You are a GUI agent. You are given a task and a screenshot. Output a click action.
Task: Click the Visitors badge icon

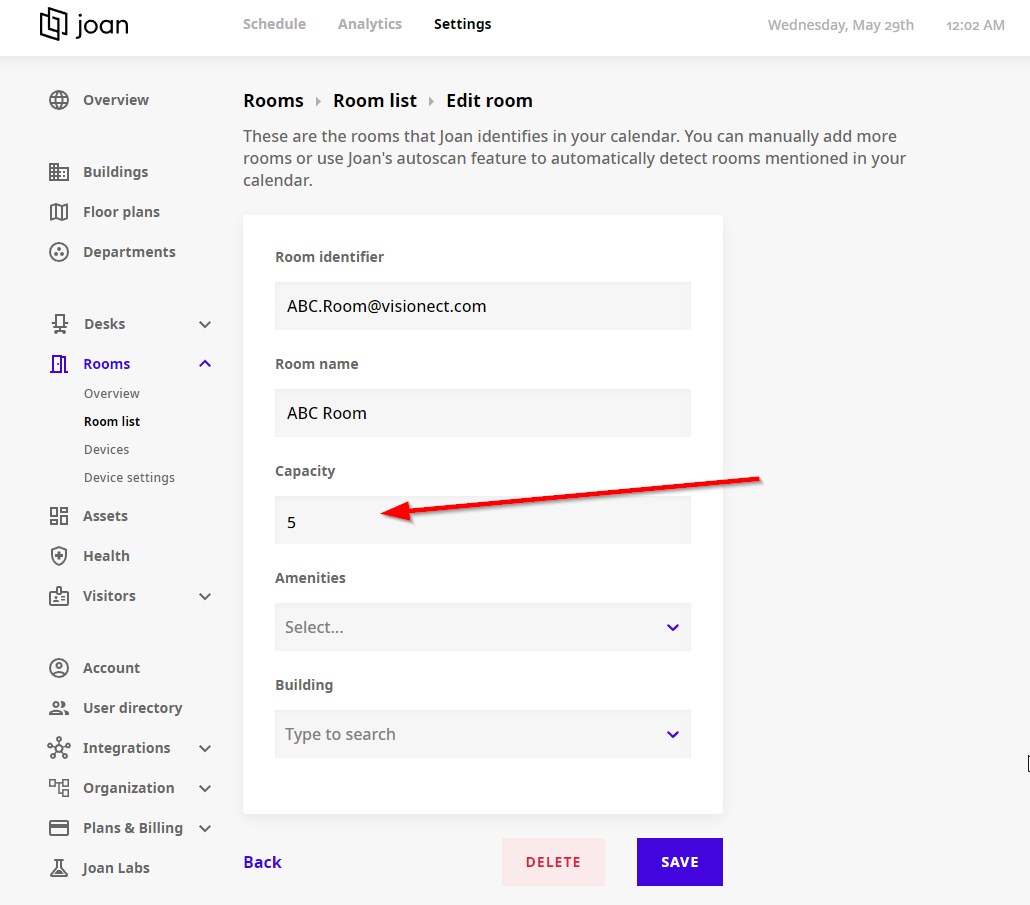[59, 596]
